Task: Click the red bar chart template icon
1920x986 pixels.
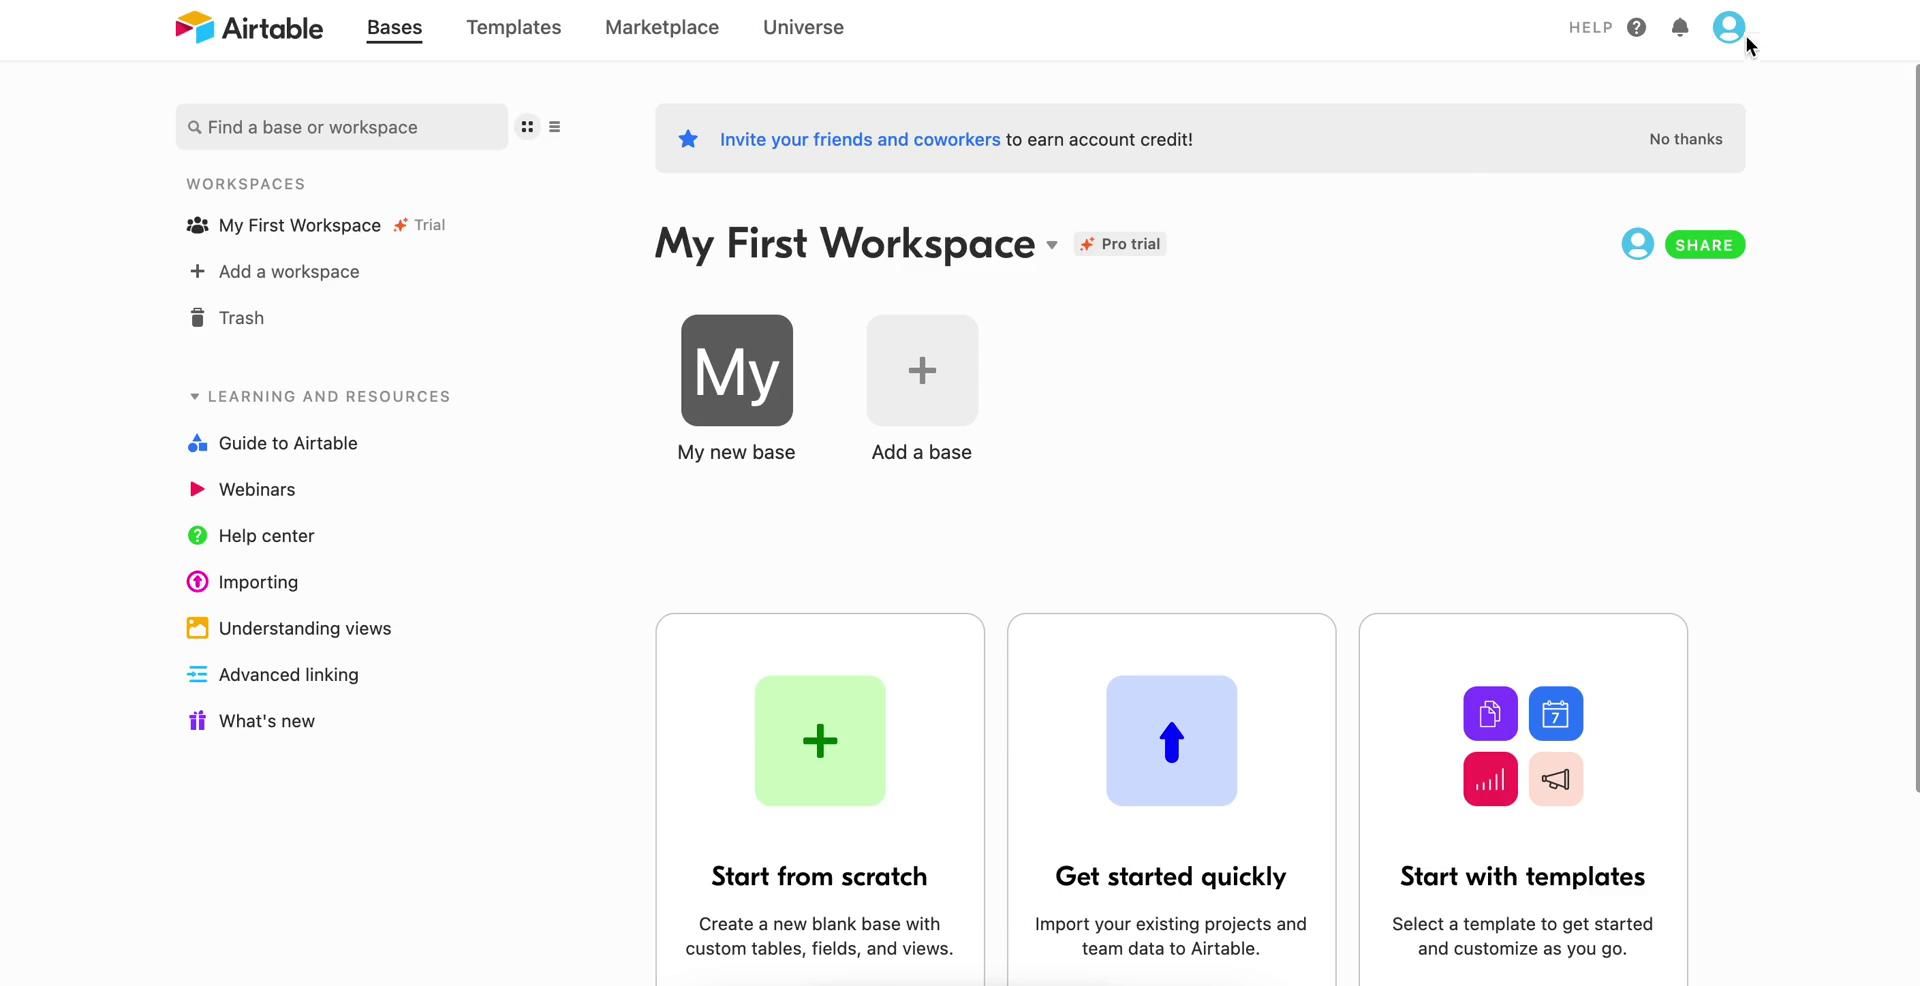Action: [x=1490, y=779]
